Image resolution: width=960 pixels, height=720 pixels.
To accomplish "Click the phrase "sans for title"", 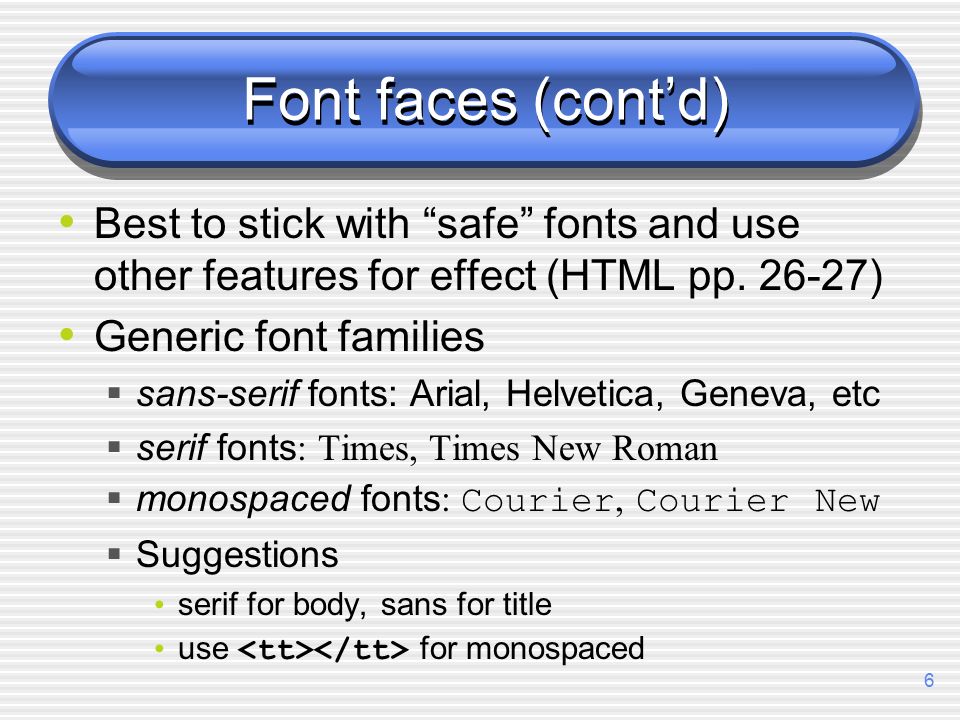I will [x=466, y=604].
